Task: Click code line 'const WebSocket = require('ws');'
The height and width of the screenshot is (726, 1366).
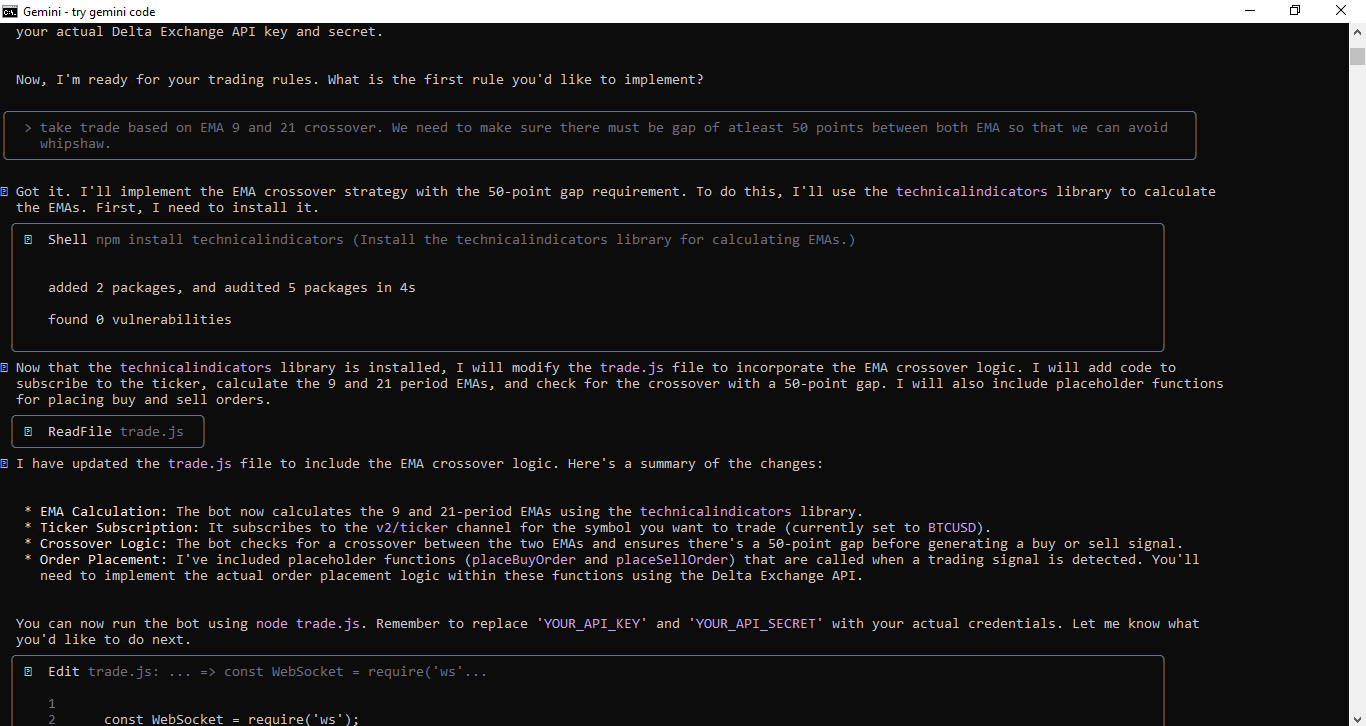Action: pyautogui.click(x=232, y=719)
